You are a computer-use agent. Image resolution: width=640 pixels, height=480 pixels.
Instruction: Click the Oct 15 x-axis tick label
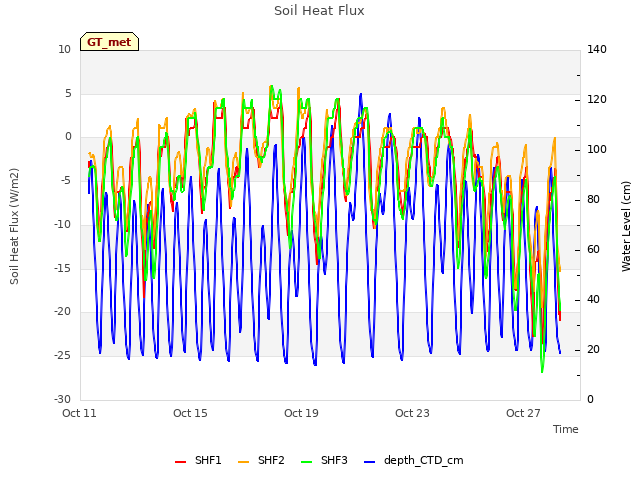(x=190, y=413)
